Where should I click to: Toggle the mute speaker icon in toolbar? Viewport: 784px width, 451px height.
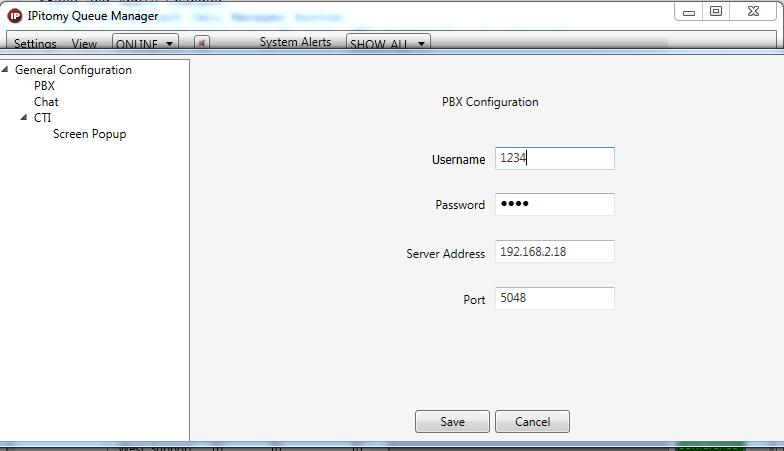(x=202, y=42)
